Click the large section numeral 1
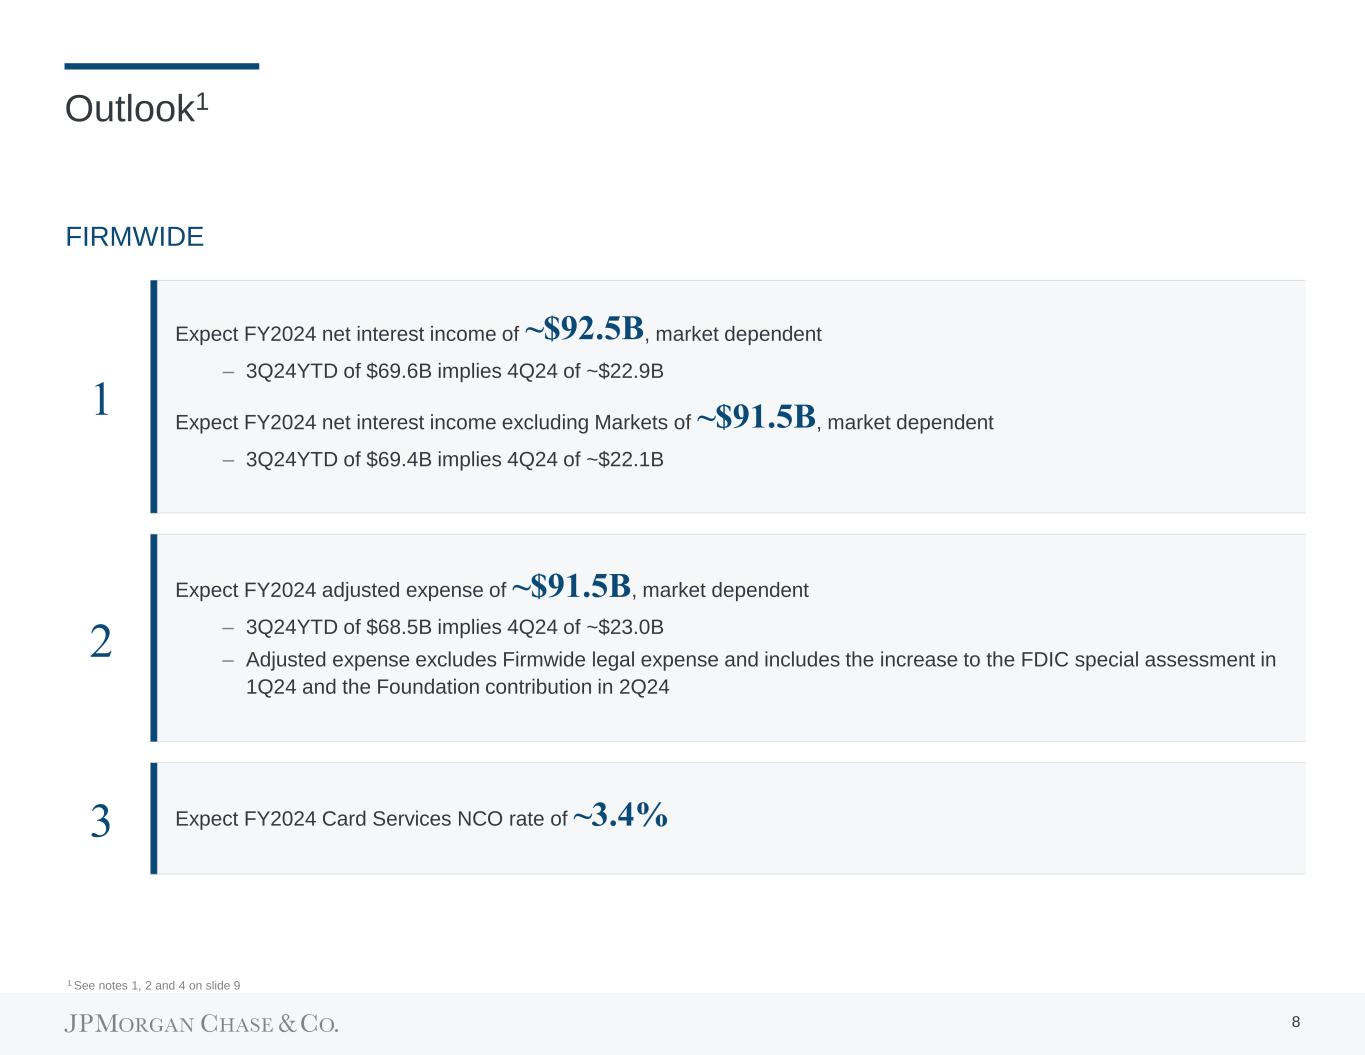1365x1055 pixels. tap(100, 400)
